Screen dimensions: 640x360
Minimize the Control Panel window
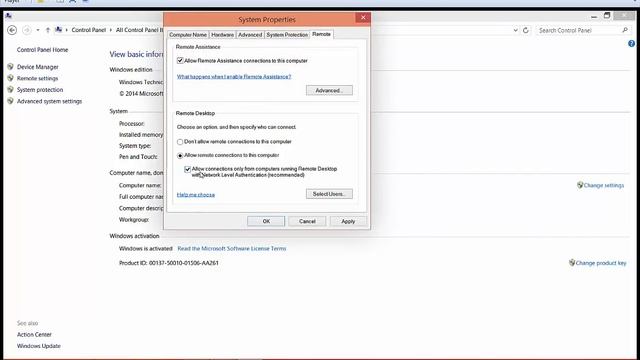[594, 16]
